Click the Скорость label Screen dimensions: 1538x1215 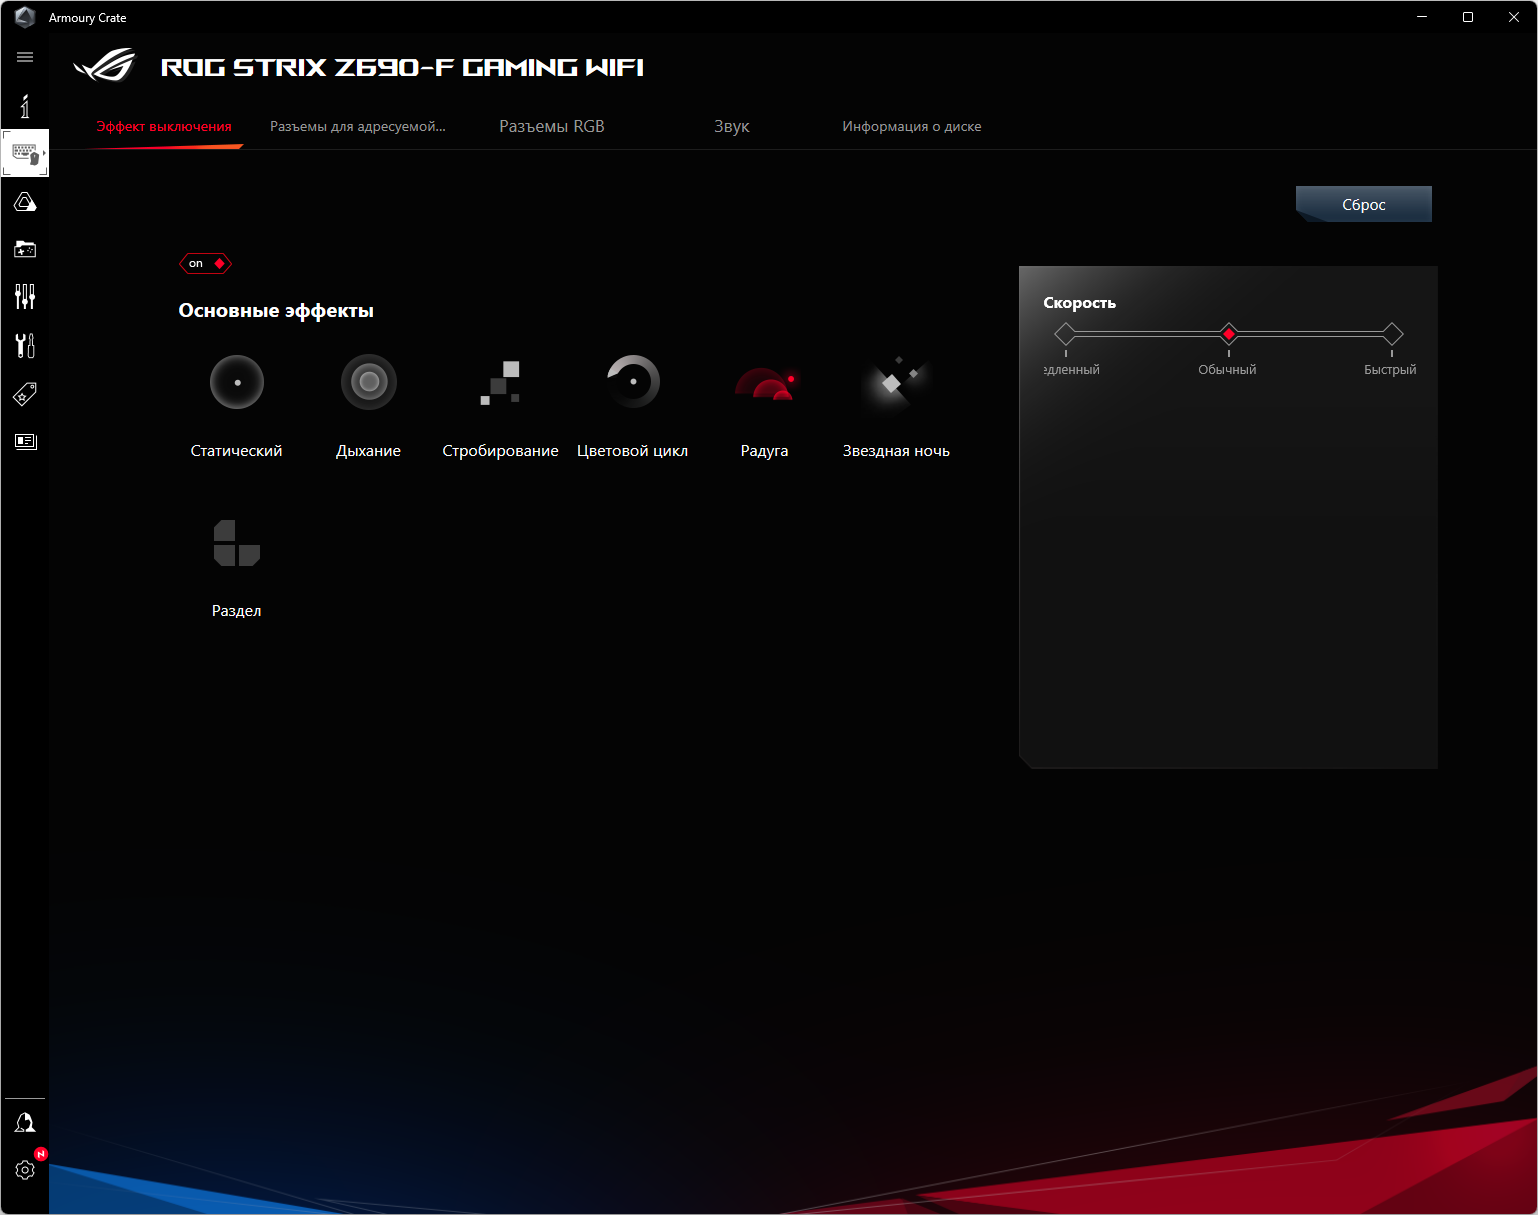[1079, 303]
